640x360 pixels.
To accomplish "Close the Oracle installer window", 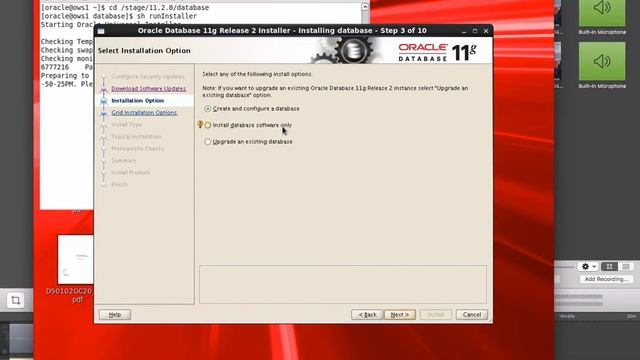I will pyautogui.click(x=486, y=31).
